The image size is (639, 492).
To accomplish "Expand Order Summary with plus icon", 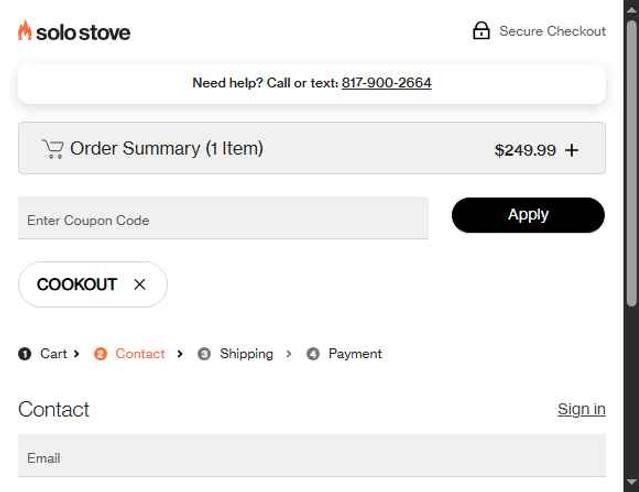I will 572,150.
